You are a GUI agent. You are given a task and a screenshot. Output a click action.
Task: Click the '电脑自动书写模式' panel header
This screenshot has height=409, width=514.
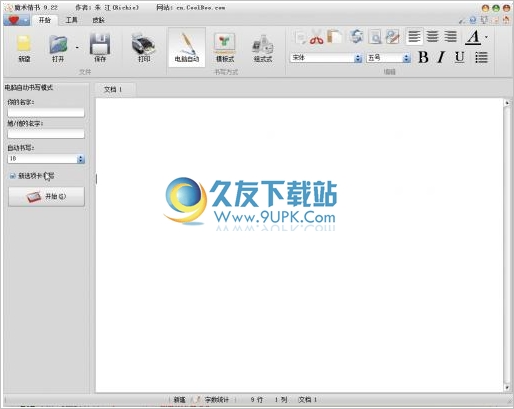point(29,88)
